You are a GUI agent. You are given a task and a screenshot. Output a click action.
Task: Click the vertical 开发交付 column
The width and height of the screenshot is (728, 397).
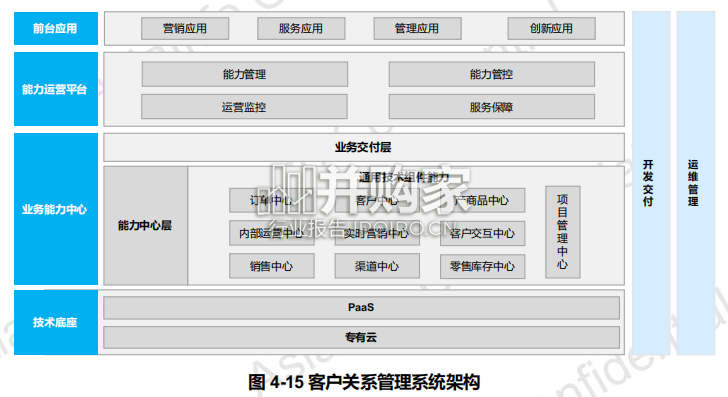tap(651, 183)
